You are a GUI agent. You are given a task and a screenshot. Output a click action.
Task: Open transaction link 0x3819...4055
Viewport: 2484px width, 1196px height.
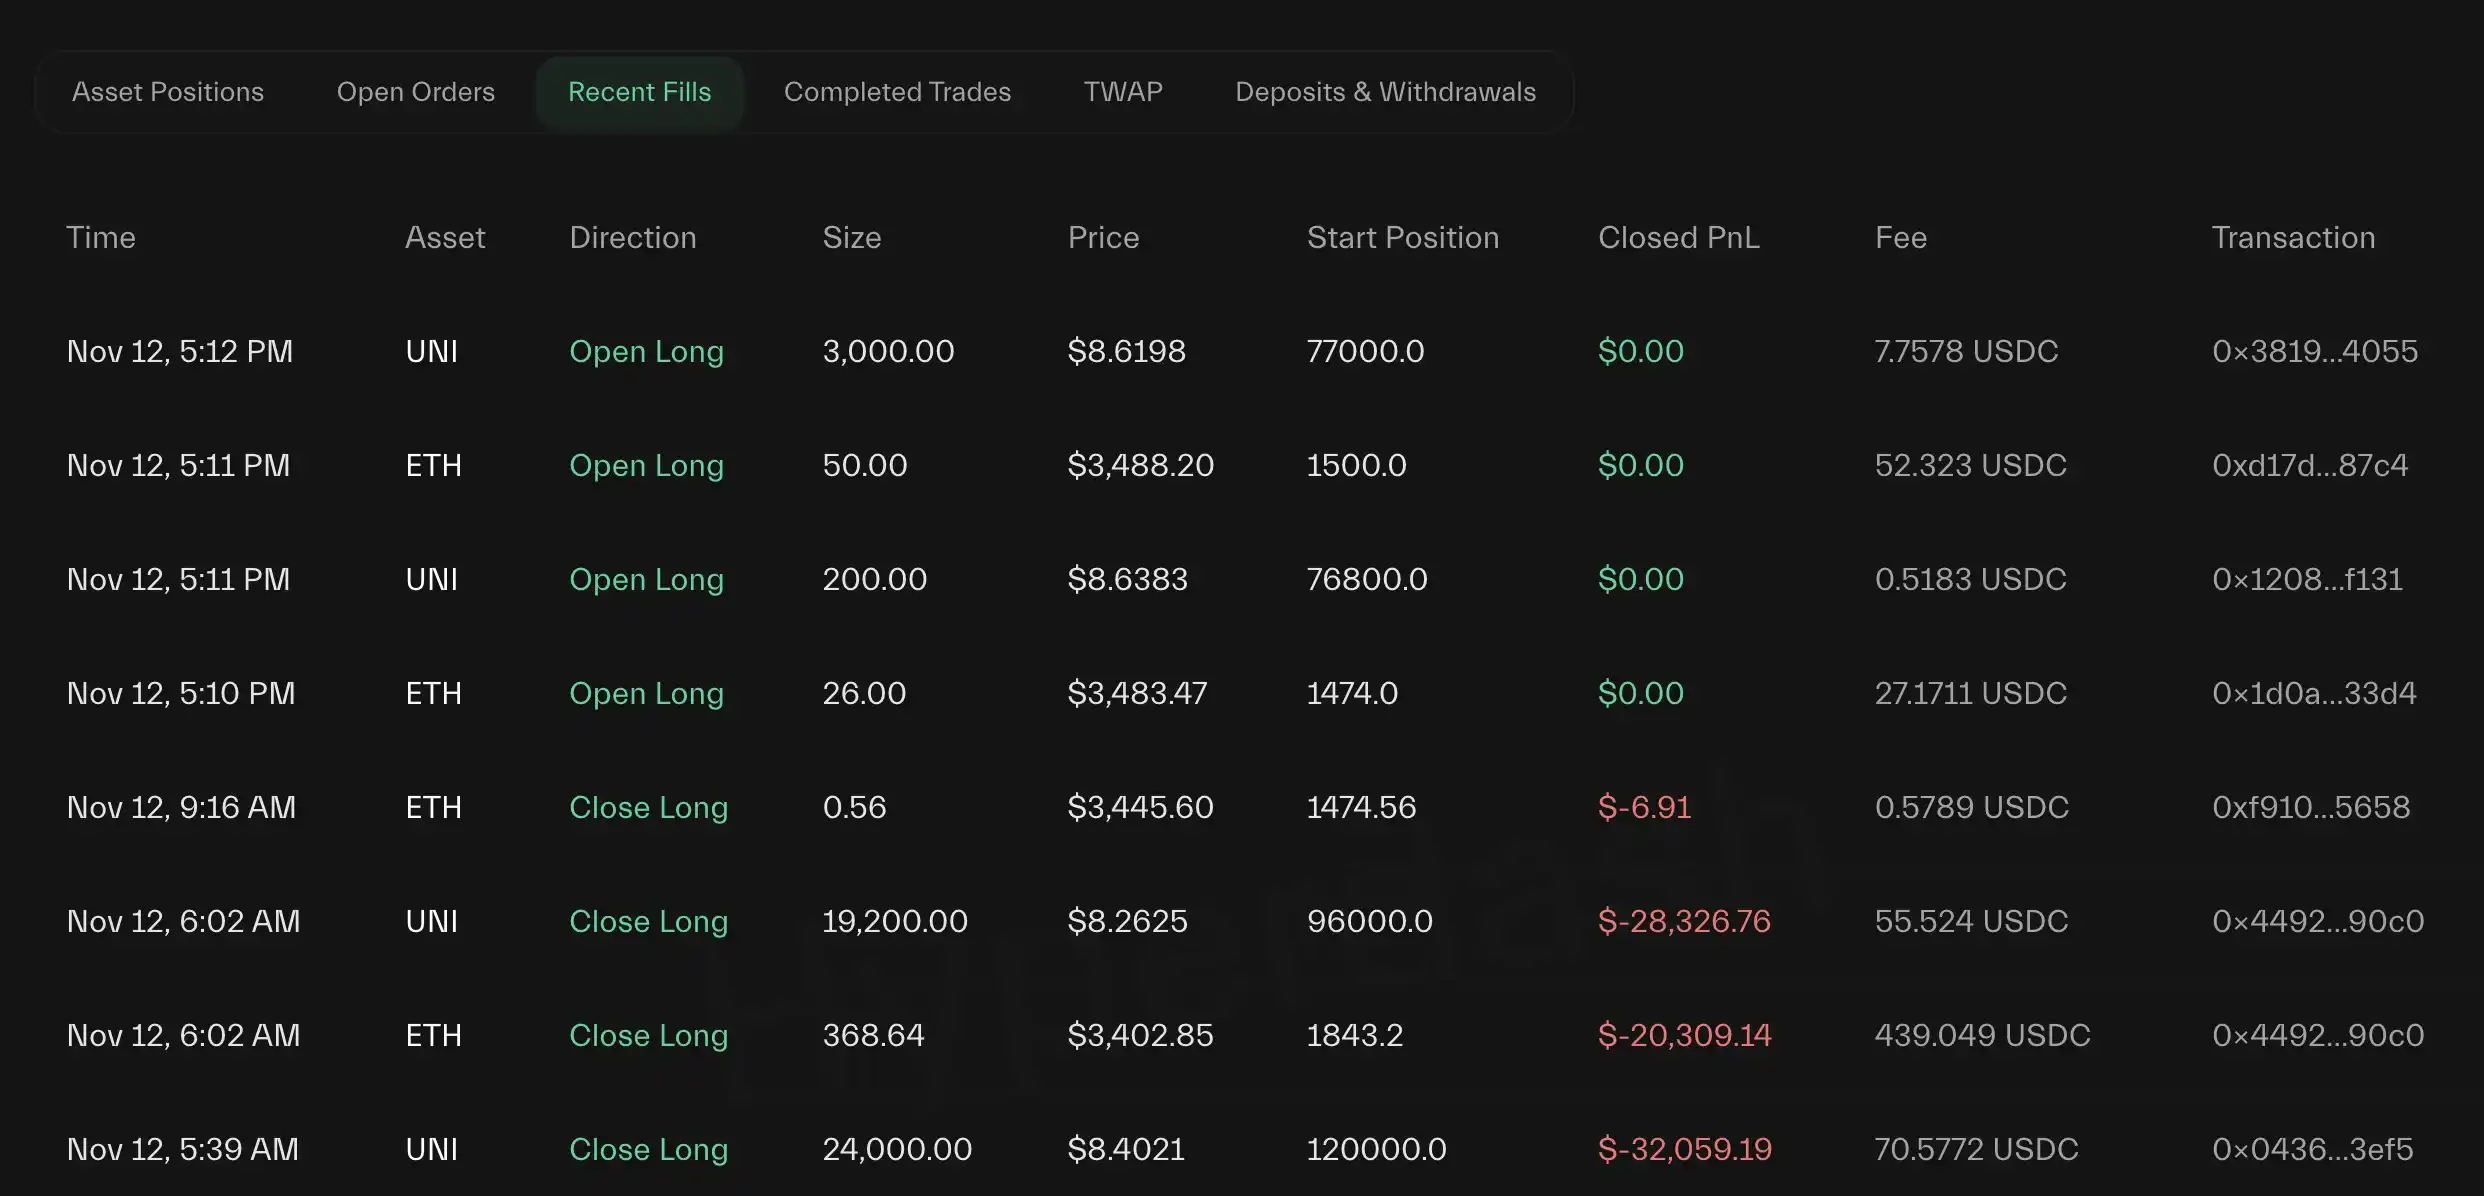click(2314, 351)
